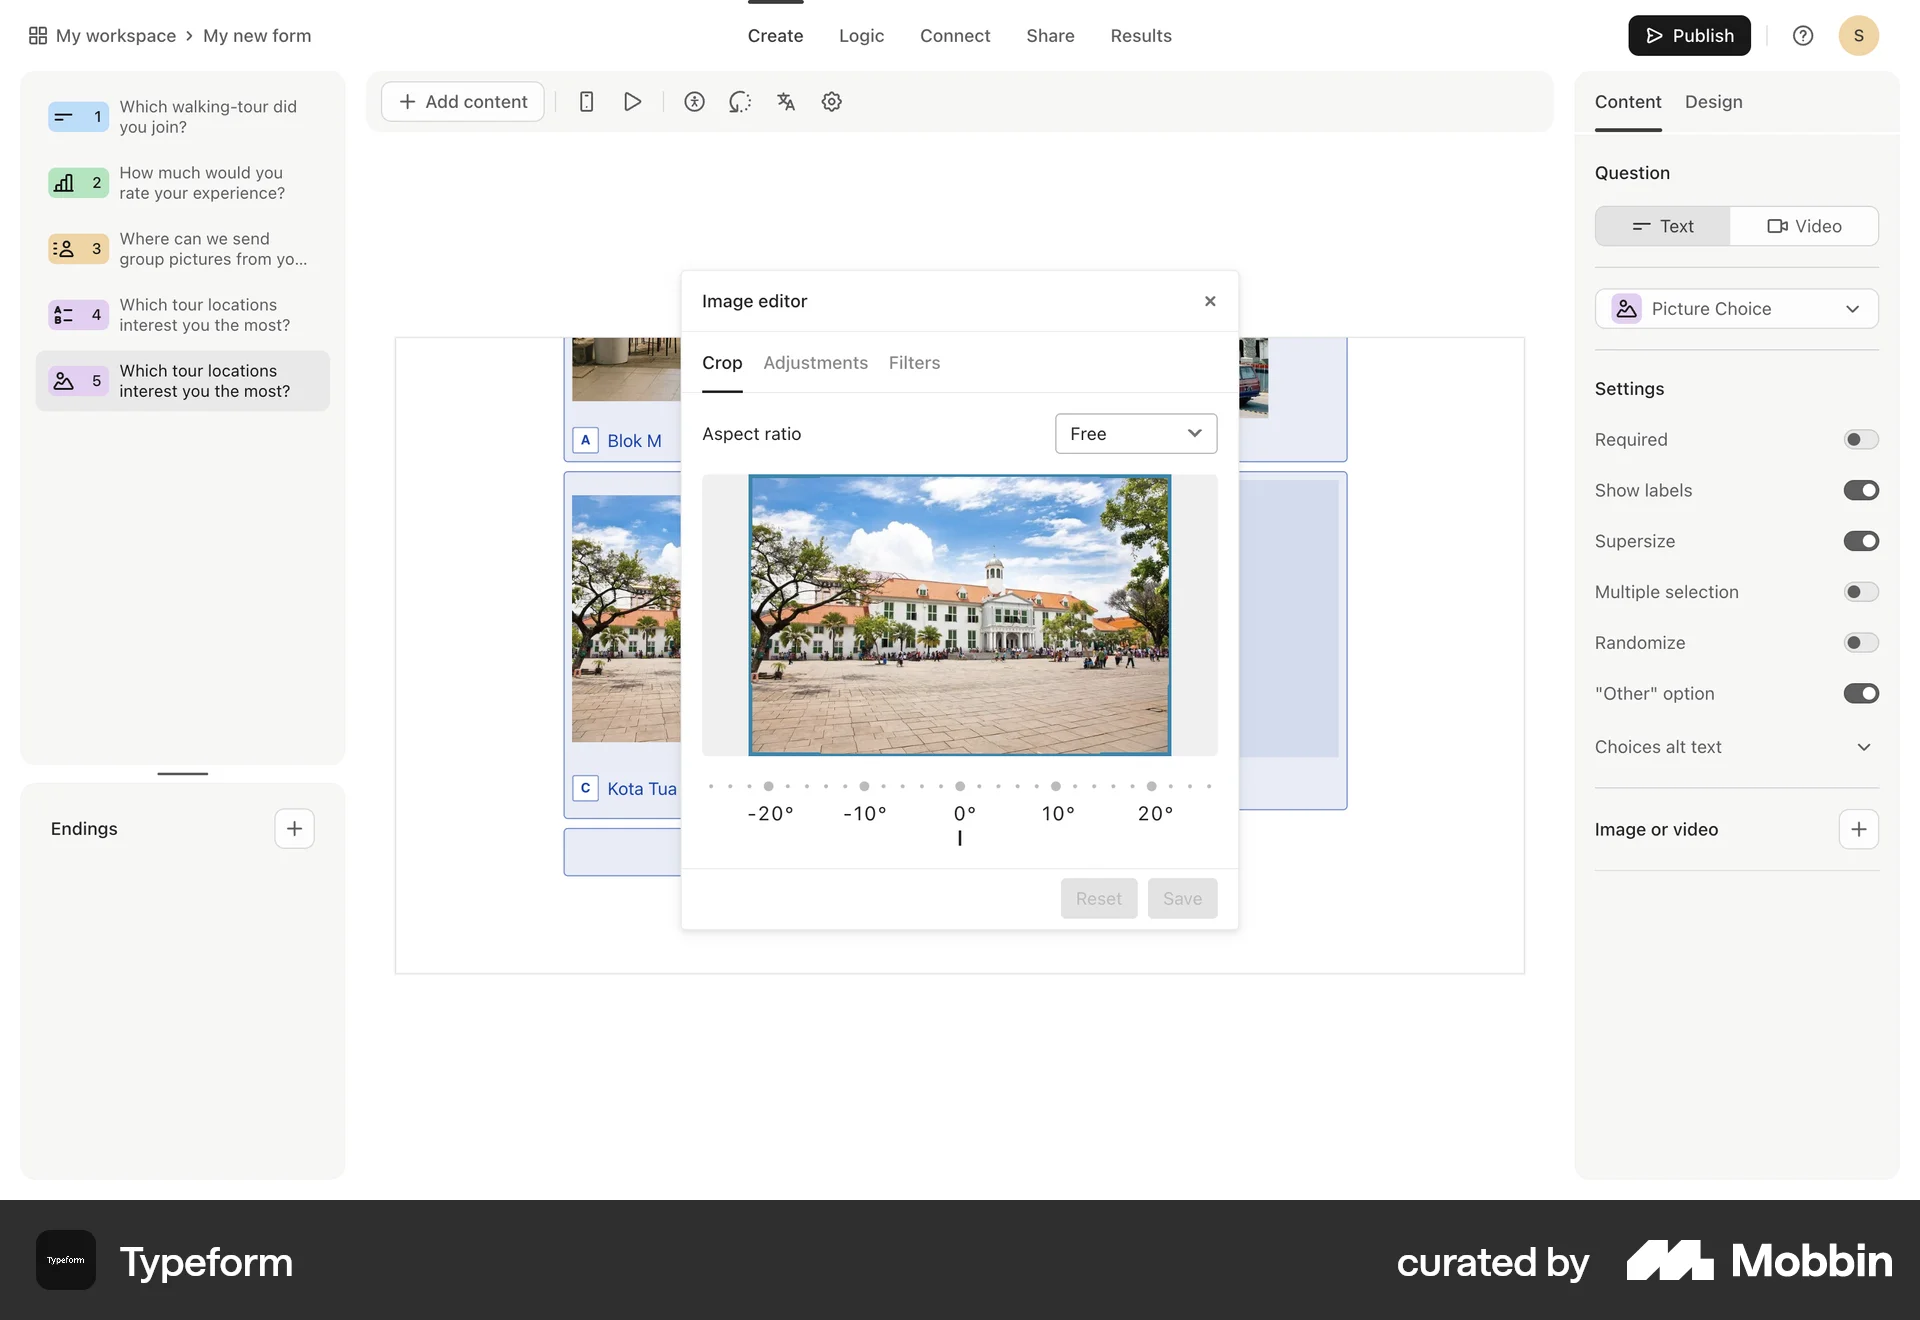Viewport: 1920px width, 1320px height.
Task: Switch to the Adjustments tab in Image editor
Action: (x=815, y=363)
